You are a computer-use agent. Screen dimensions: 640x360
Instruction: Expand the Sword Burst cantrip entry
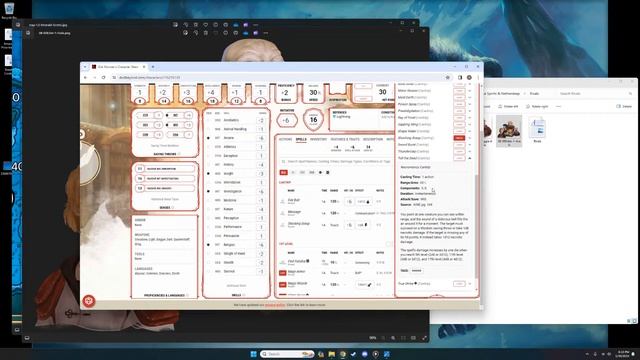469,144
